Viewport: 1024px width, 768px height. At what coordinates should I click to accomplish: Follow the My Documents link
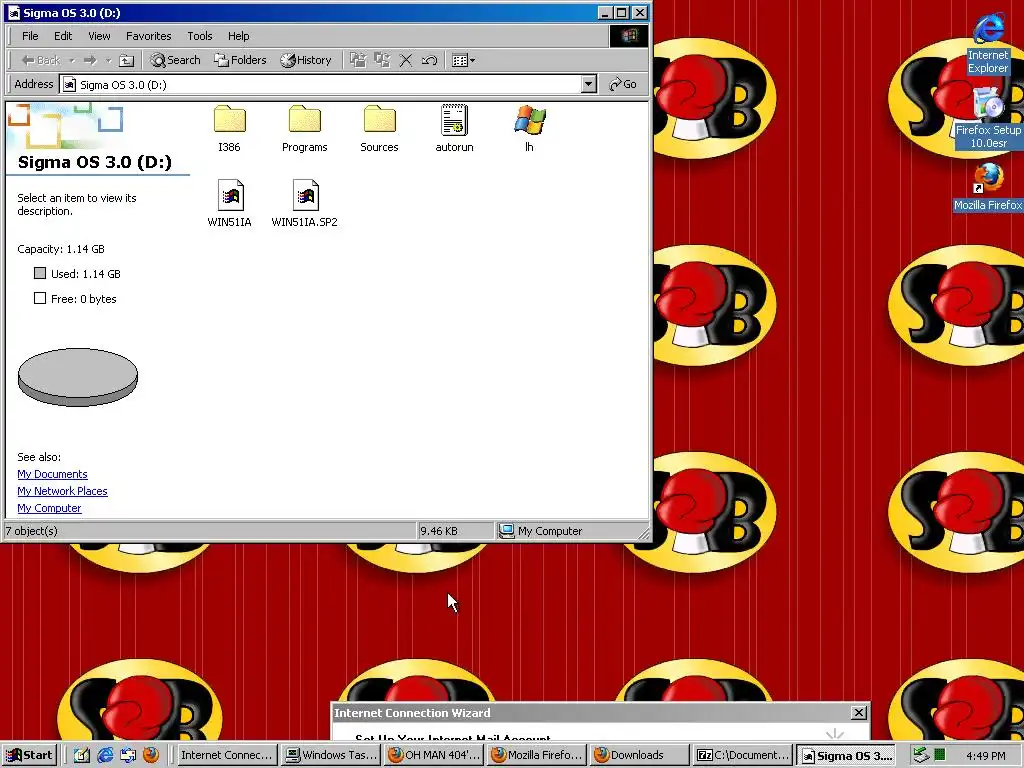click(52, 474)
